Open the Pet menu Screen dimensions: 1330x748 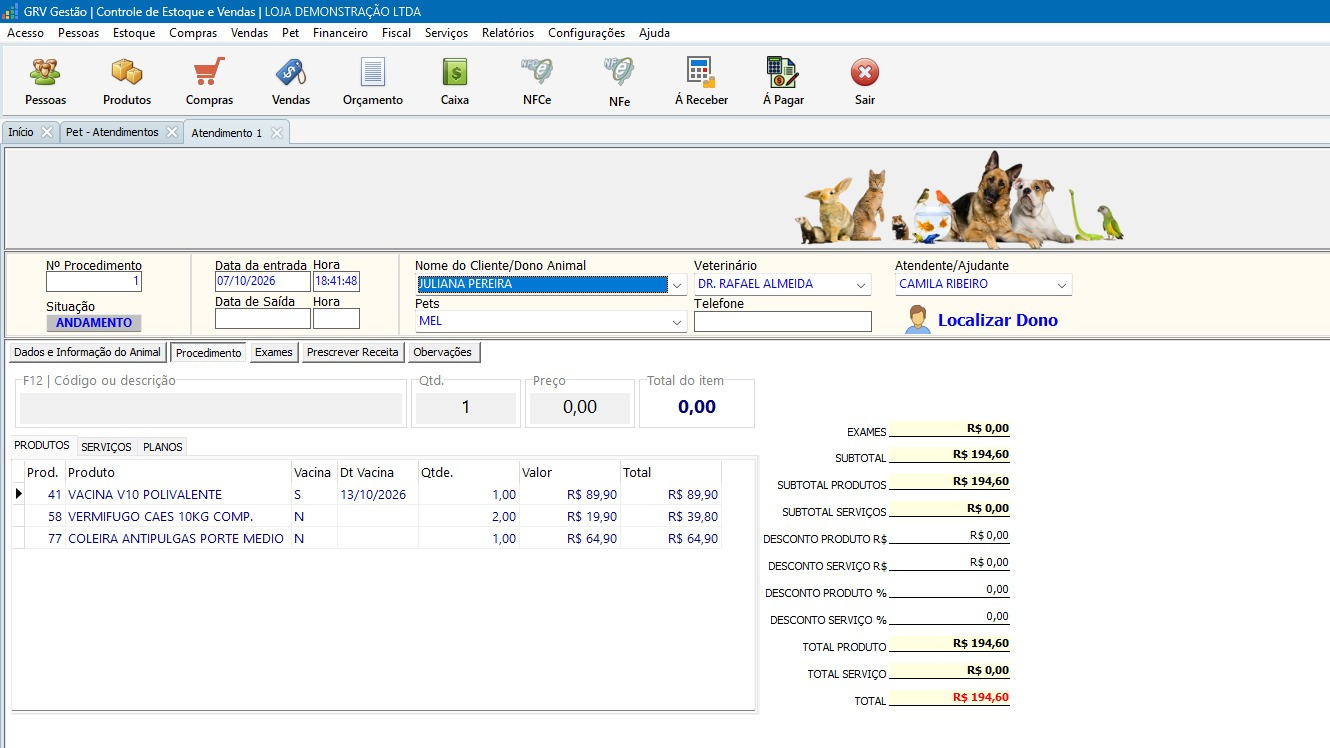point(290,33)
